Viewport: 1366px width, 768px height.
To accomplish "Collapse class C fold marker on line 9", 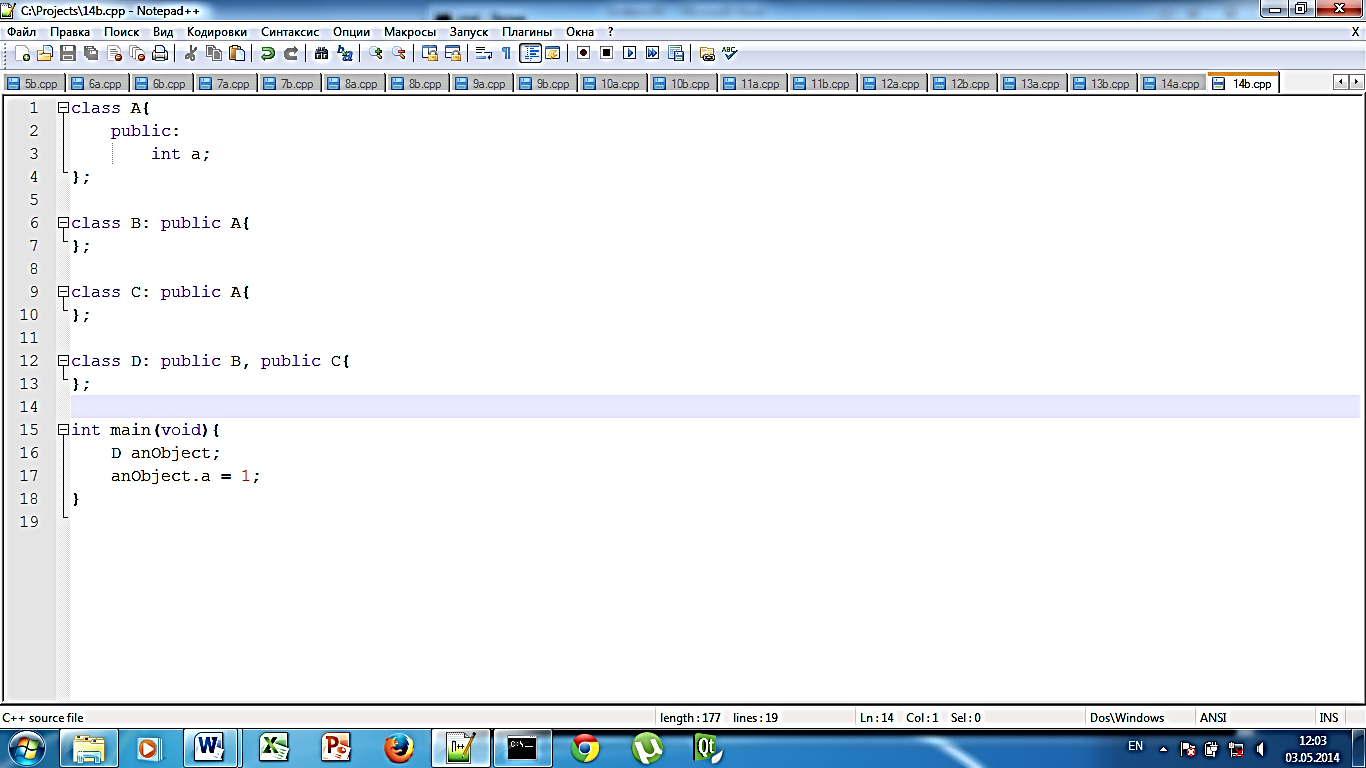I will point(63,292).
